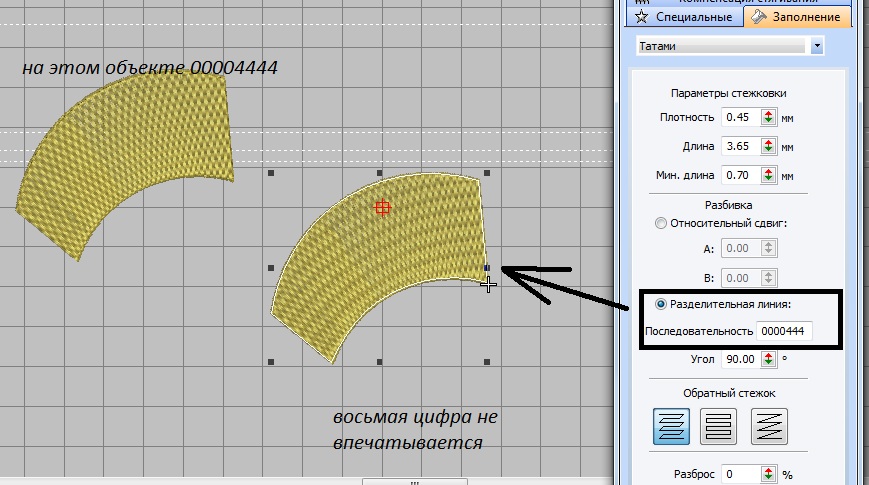
Task: Click the Разброс spinner arrows
Action: [768, 473]
